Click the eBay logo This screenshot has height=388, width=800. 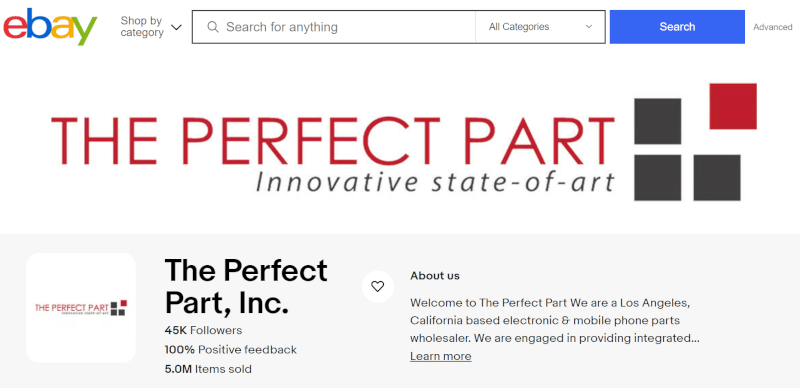tap(50, 27)
